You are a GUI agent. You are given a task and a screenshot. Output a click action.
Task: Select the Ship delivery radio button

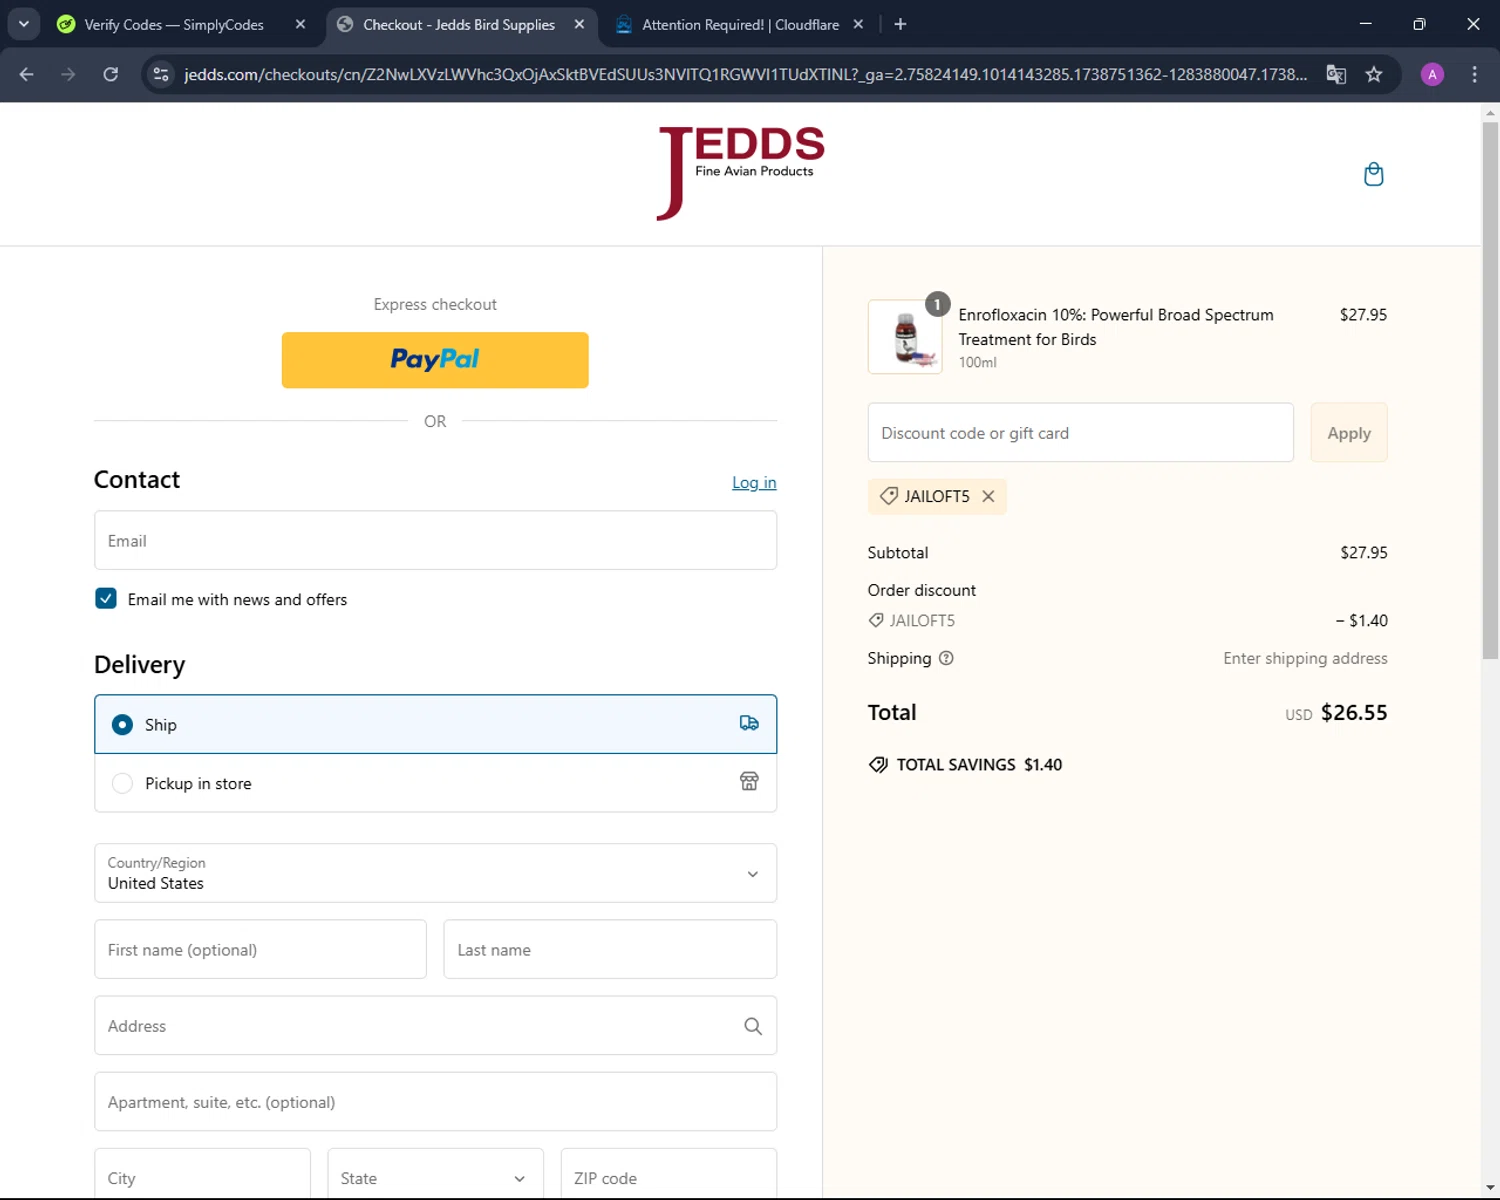tap(122, 724)
